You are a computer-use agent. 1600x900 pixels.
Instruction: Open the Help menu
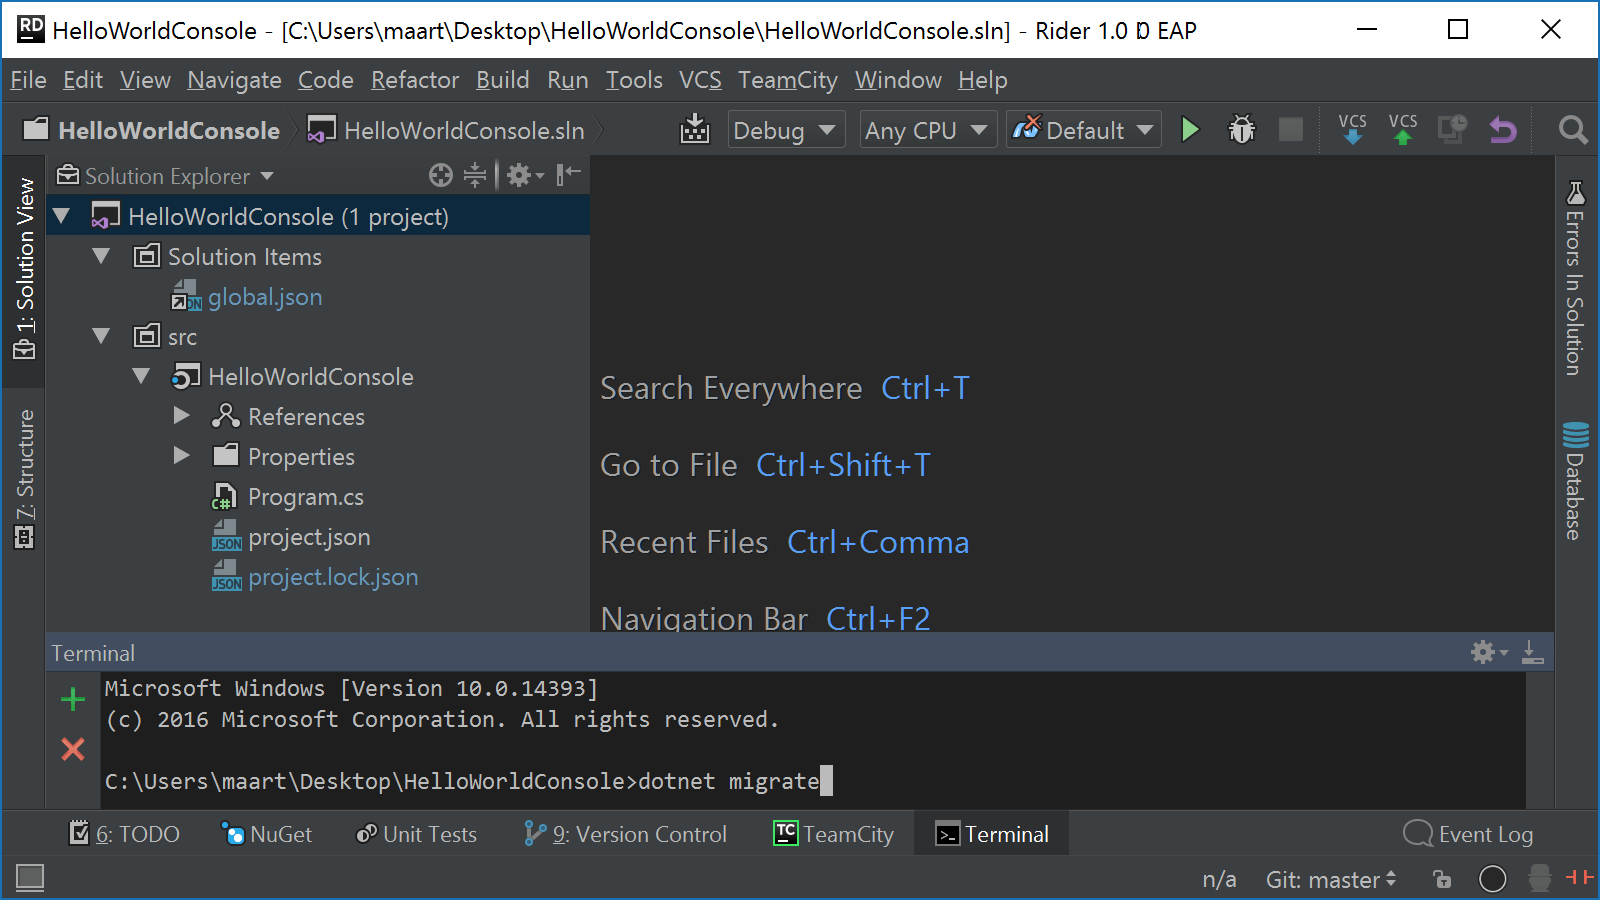(982, 80)
